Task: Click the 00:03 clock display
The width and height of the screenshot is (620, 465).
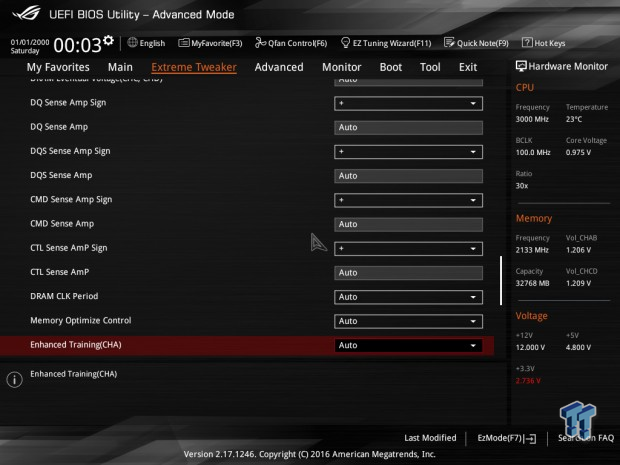Action: (x=78, y=45)
